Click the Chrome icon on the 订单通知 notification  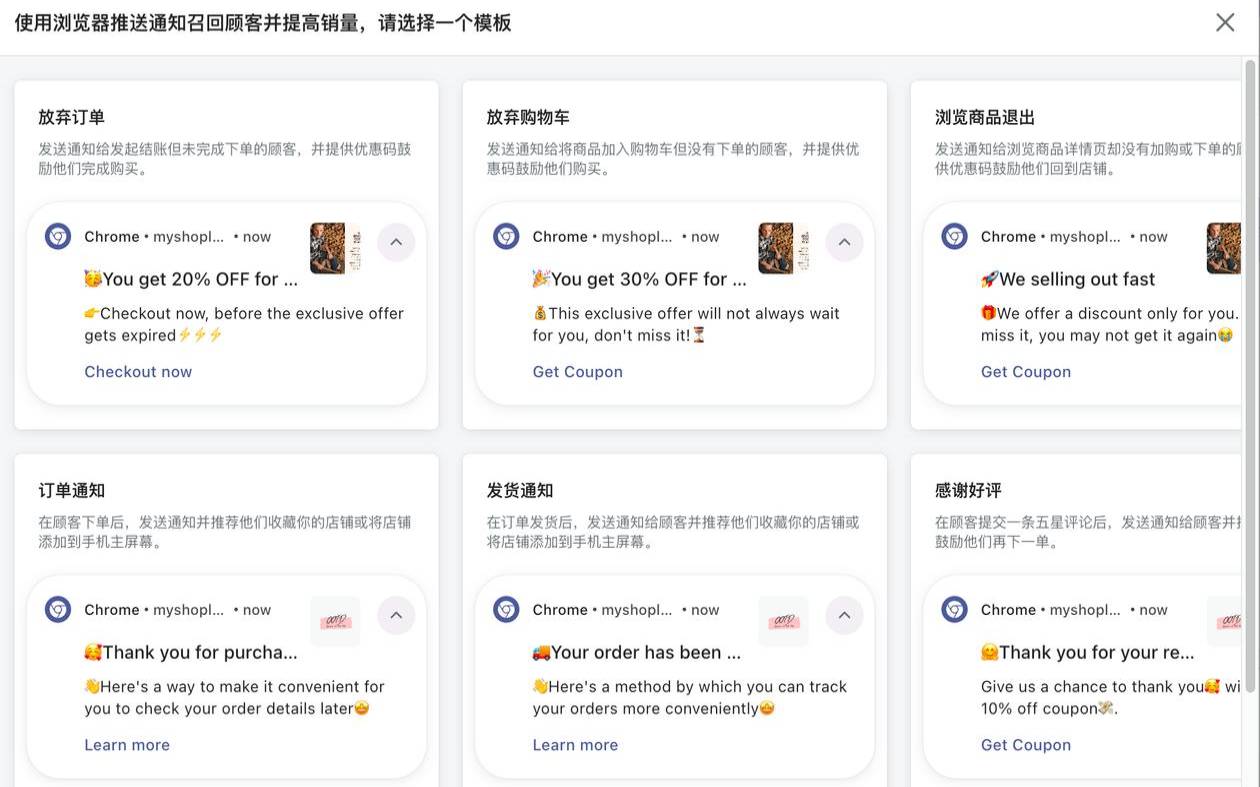(57, 609)
